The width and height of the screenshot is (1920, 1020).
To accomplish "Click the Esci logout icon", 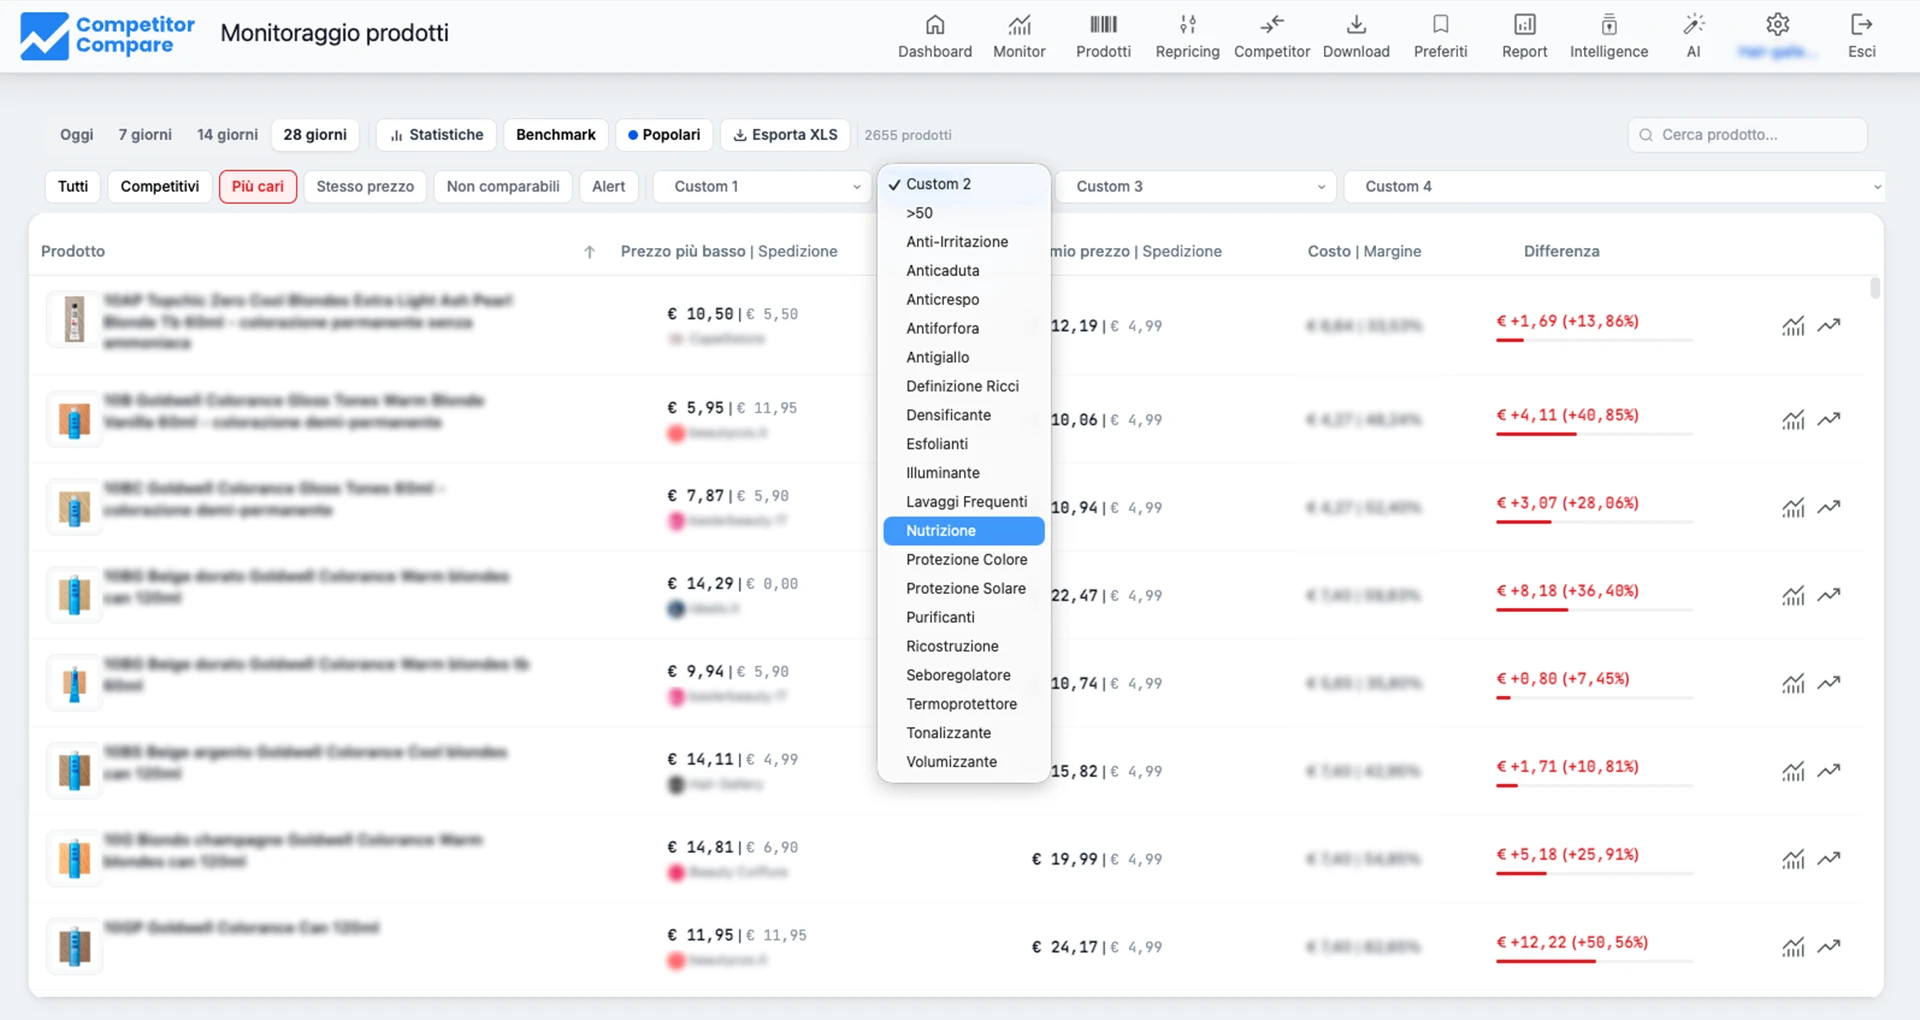I will [1861, 25].
